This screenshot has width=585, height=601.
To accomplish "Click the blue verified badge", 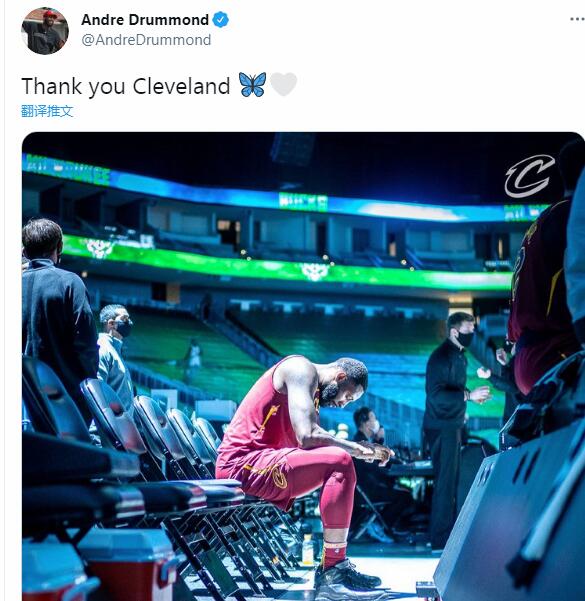I will 220,20.
